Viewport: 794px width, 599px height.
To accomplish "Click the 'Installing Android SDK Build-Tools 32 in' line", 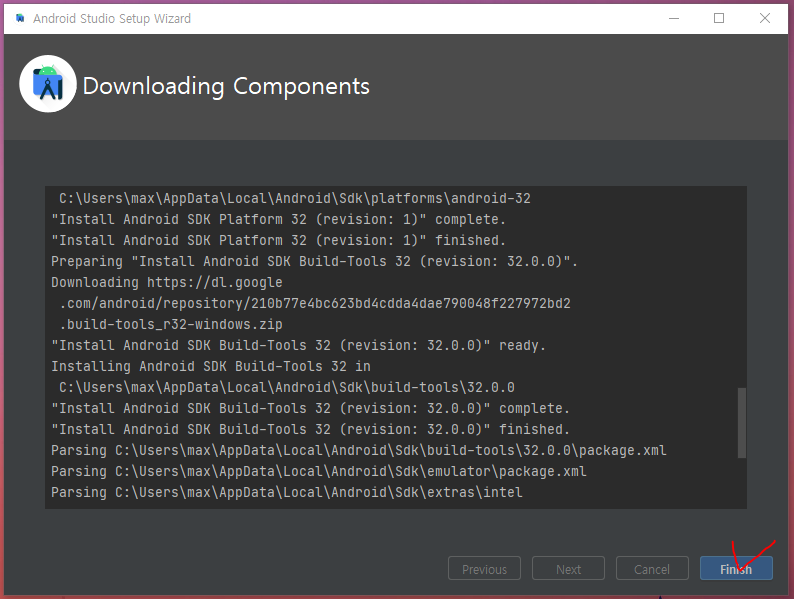I will (x=211, y=367).
